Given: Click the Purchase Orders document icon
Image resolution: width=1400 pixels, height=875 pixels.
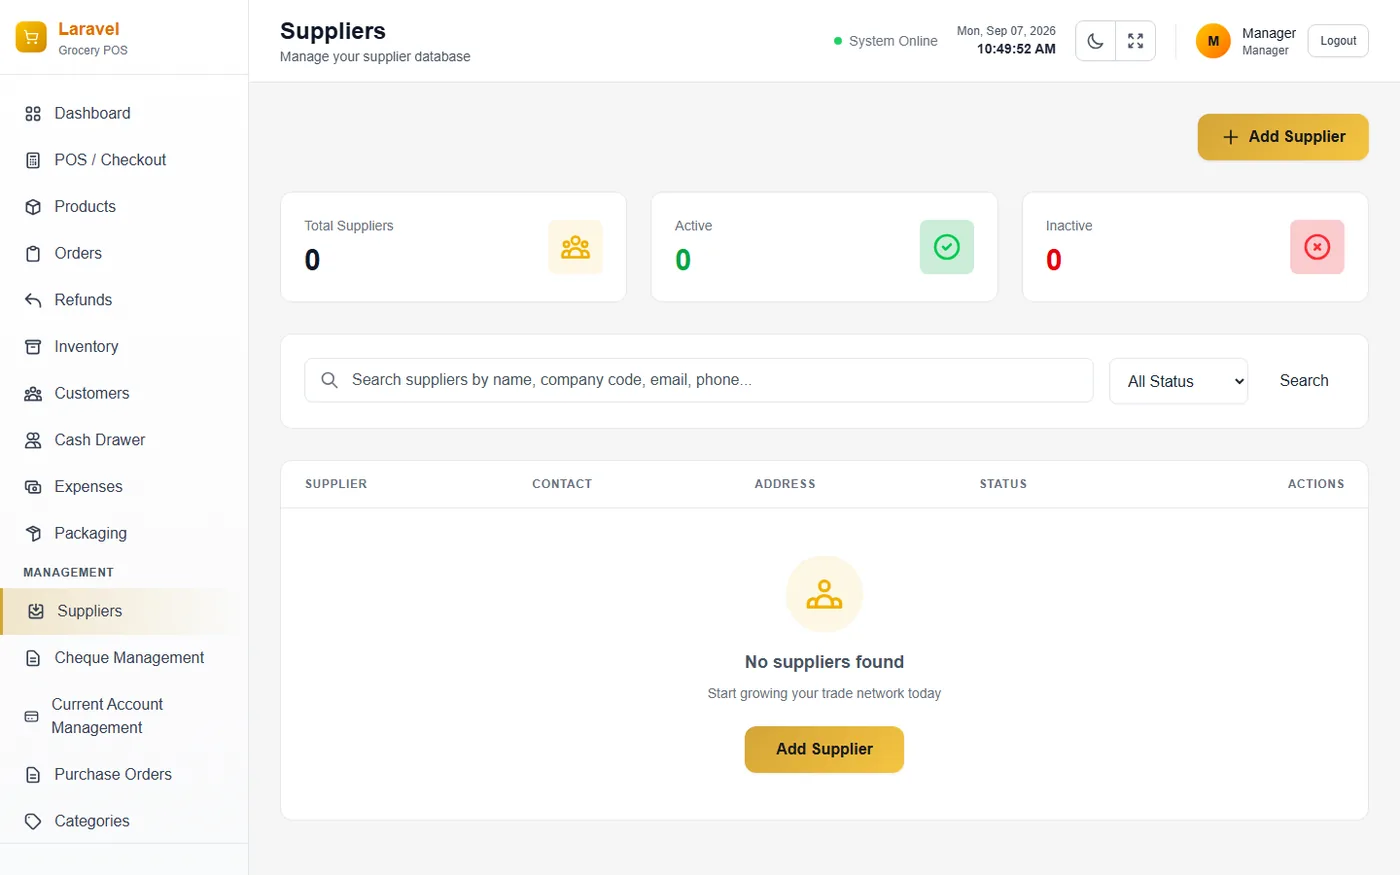Looking at the screenshot, I should pos(33,775).
